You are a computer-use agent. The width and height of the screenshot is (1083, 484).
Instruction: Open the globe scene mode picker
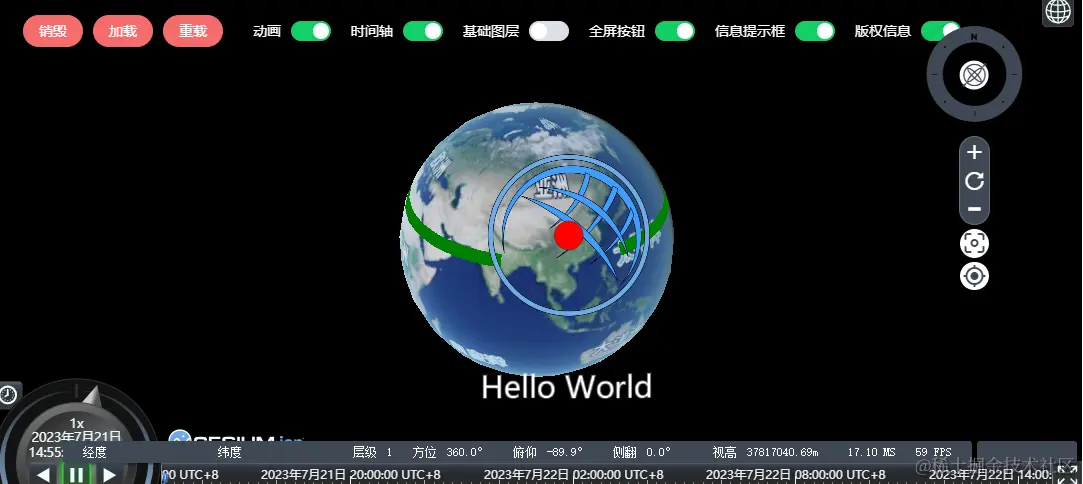pos(1058,12)
